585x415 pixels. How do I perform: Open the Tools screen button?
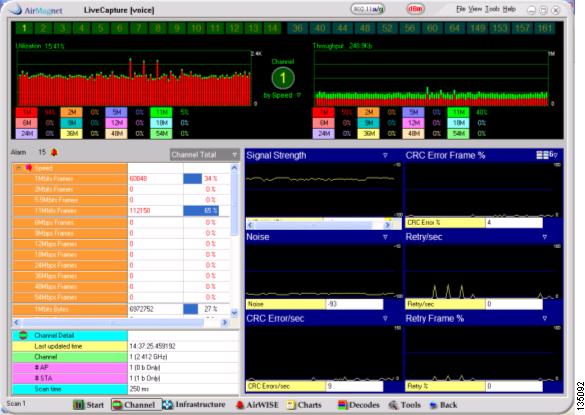(404, 405)
